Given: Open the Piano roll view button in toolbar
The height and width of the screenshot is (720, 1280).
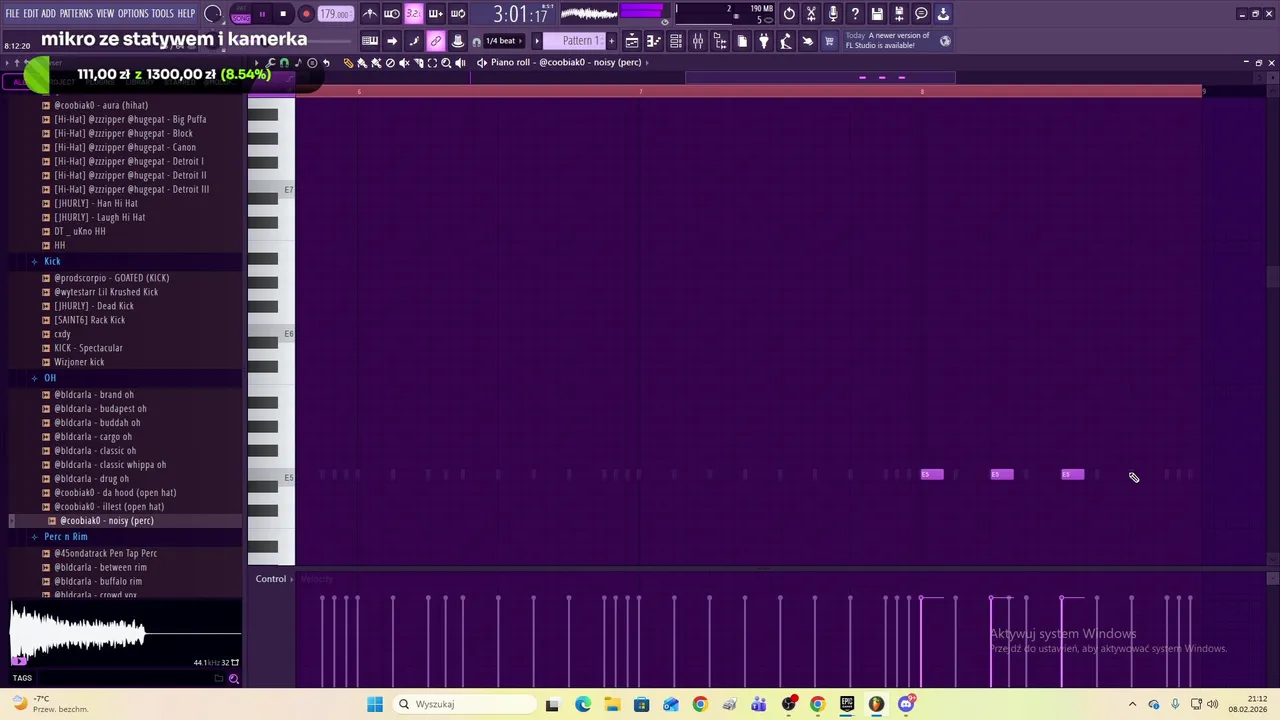Looking at the screenshot, I should 654,41.
